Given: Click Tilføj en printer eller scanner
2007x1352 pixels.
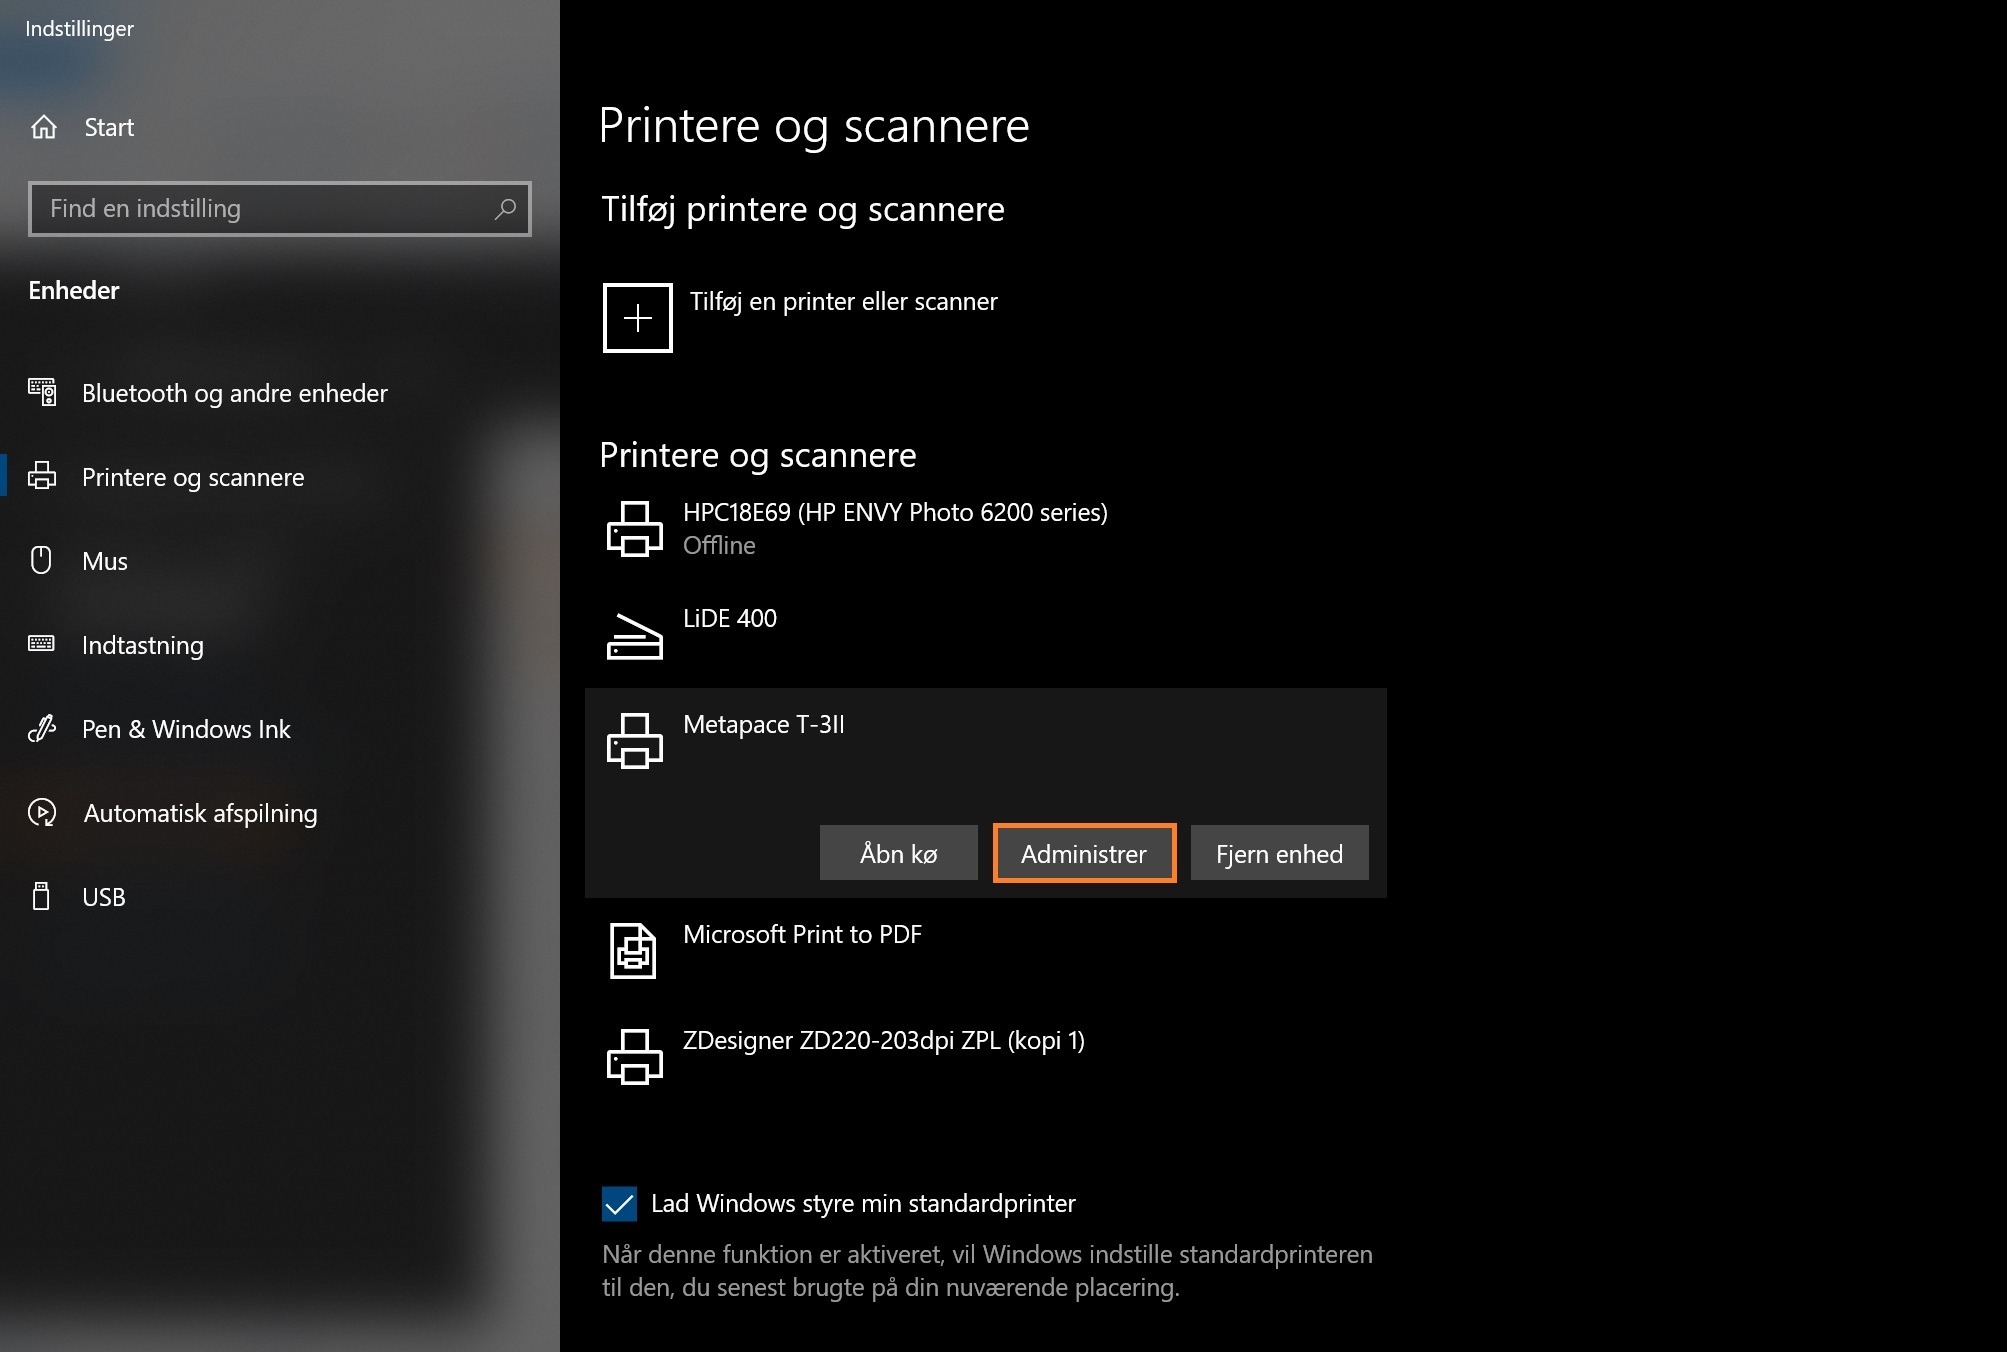Looking at the screenshot, I should [843, 301].
